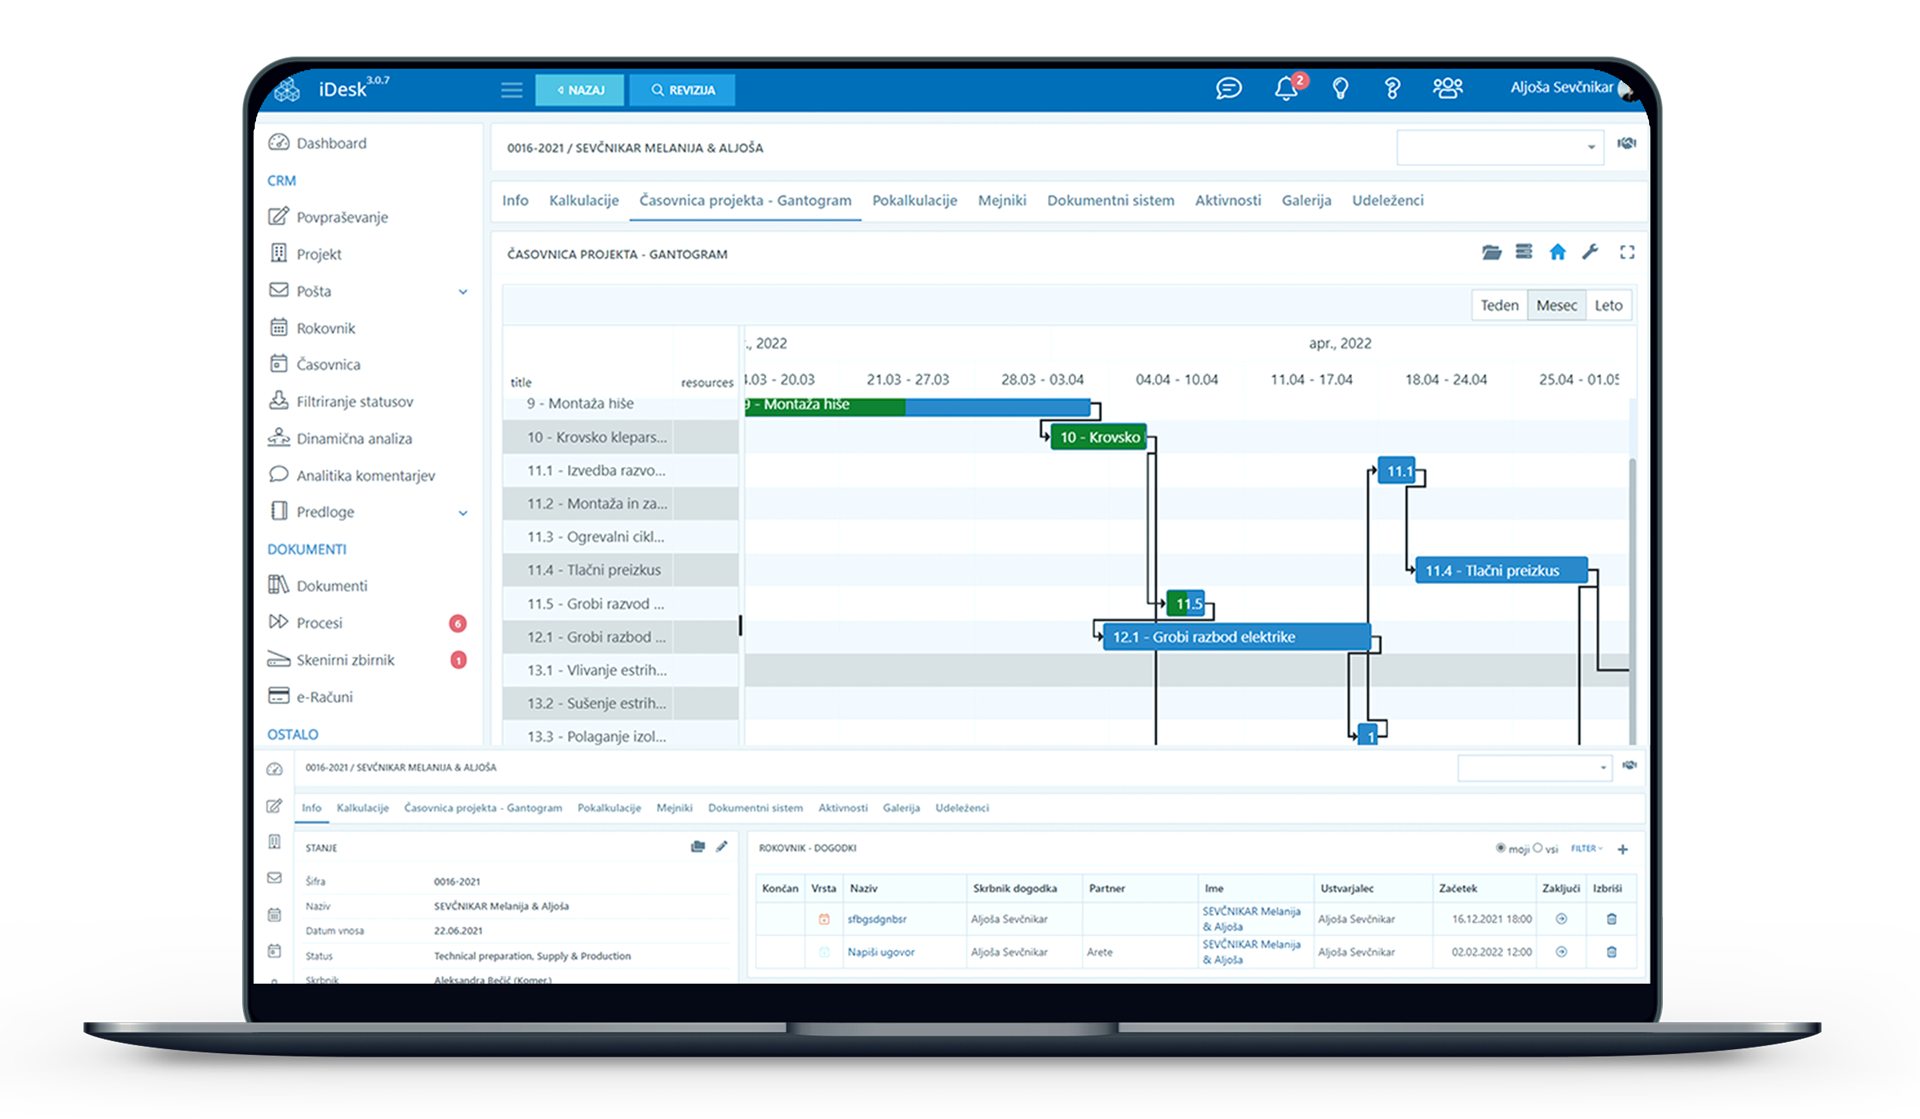The width and height of the screenshot is (1920, 1119).
Task: Select the 'vsi' radio button
Action: pos(1538,848)
